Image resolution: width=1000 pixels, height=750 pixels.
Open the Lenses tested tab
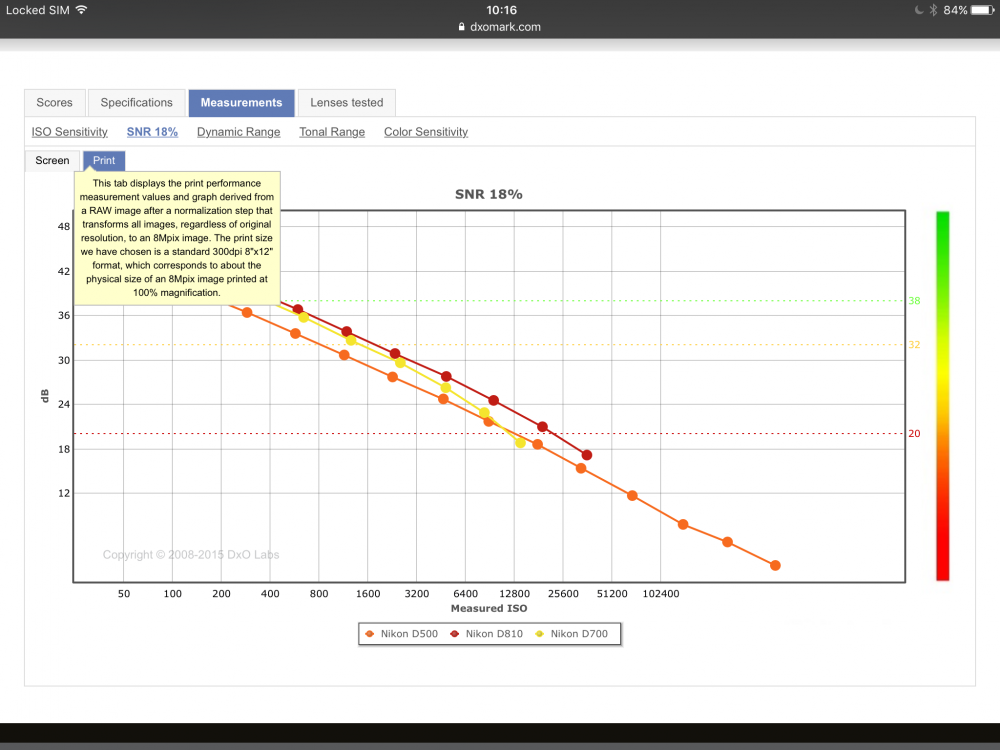point(347,103)
